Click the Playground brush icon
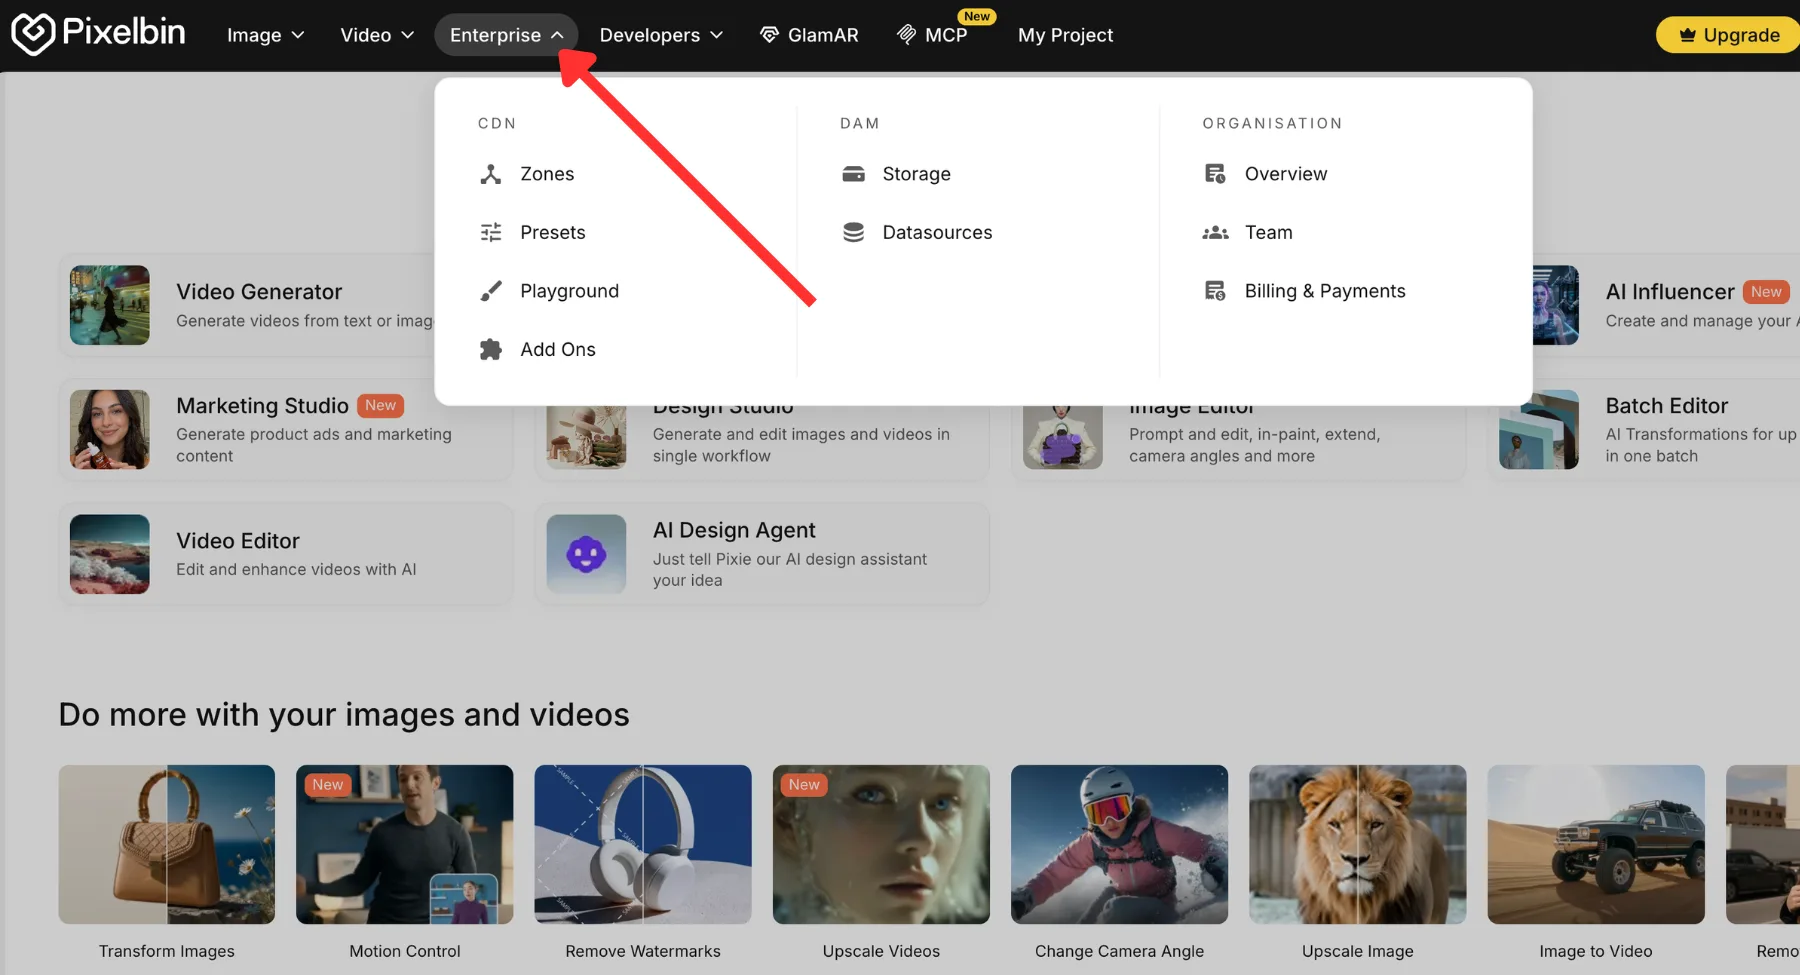Viewport: 1800px width, 975px height. click(490, 291)
